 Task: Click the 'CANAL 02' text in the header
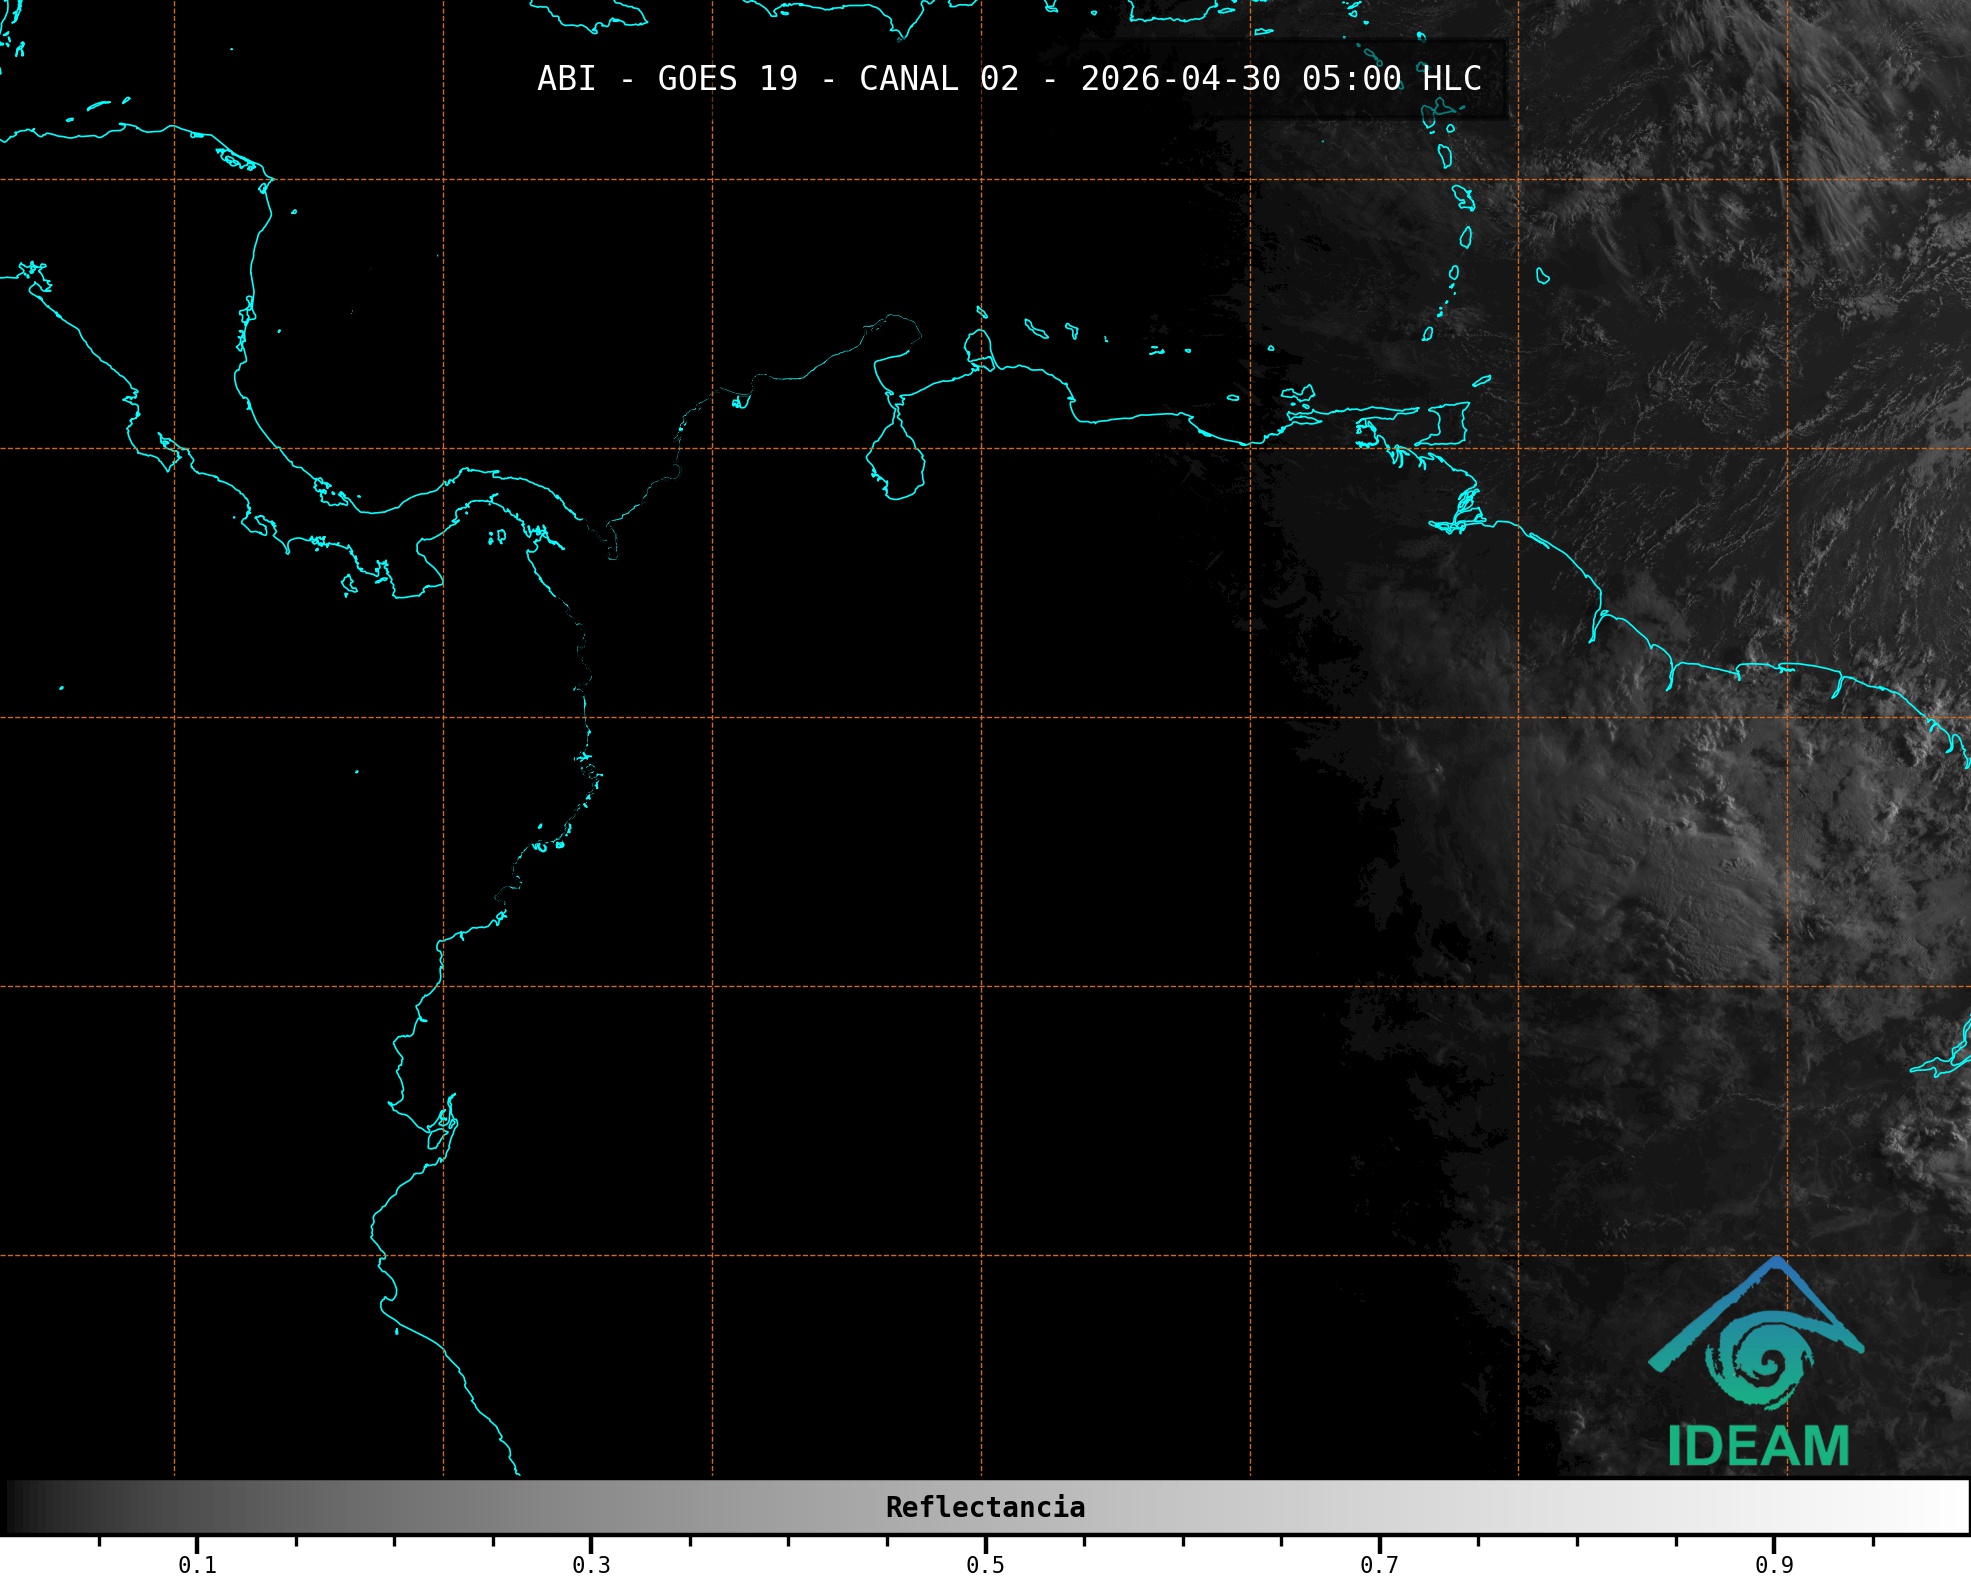tap(938, 79)
